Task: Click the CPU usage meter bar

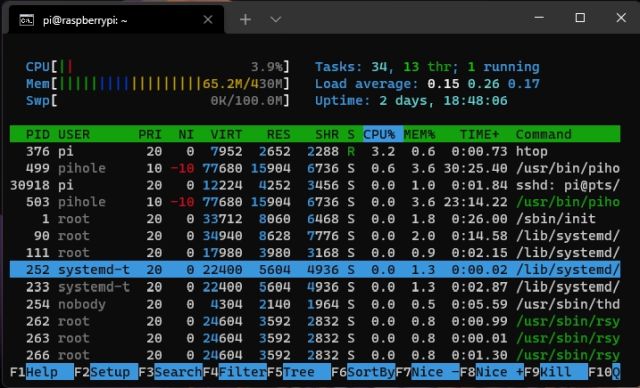Action: 158,67
